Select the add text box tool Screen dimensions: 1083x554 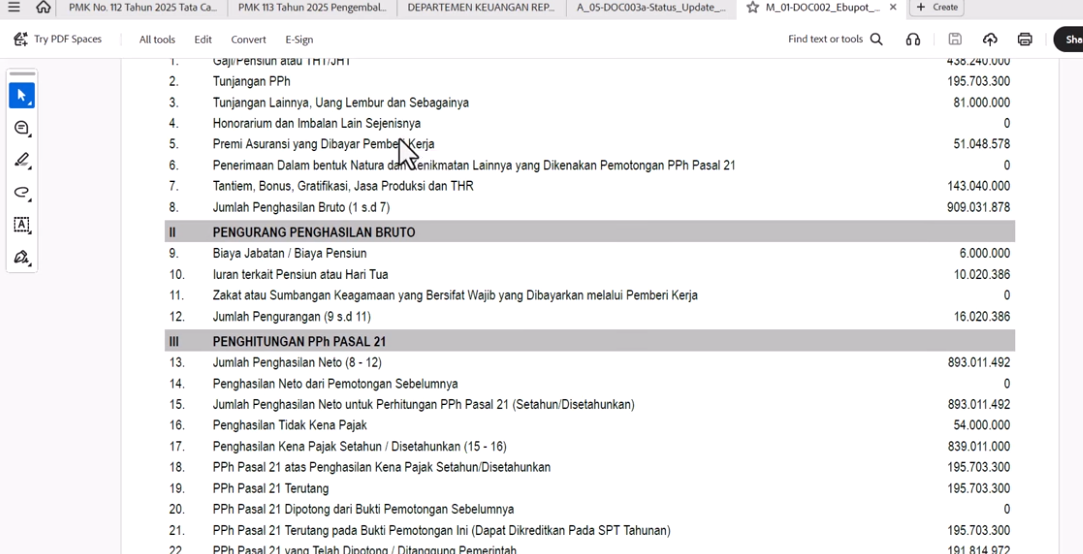22,224
